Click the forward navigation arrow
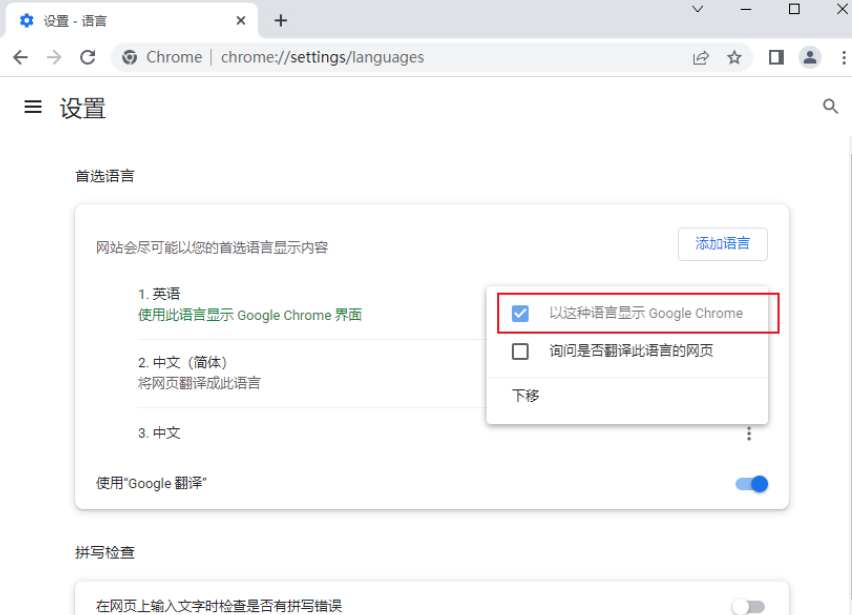The width and height of the screenshot is (852, 615). coord(54,57)
